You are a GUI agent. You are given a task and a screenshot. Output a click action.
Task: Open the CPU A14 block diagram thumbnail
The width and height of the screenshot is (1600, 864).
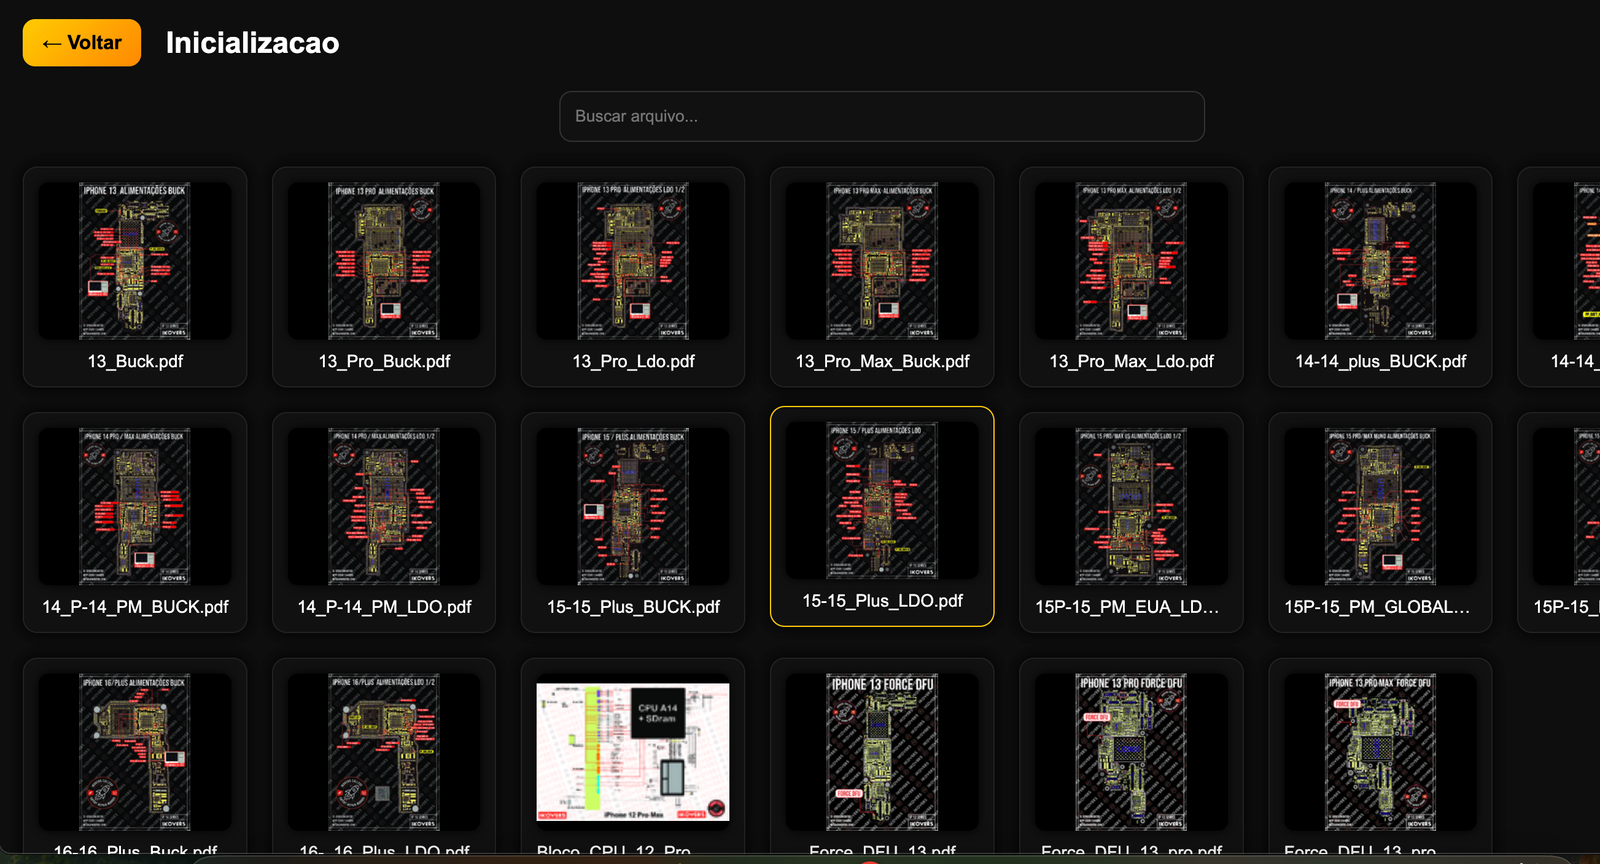(633, 752)
